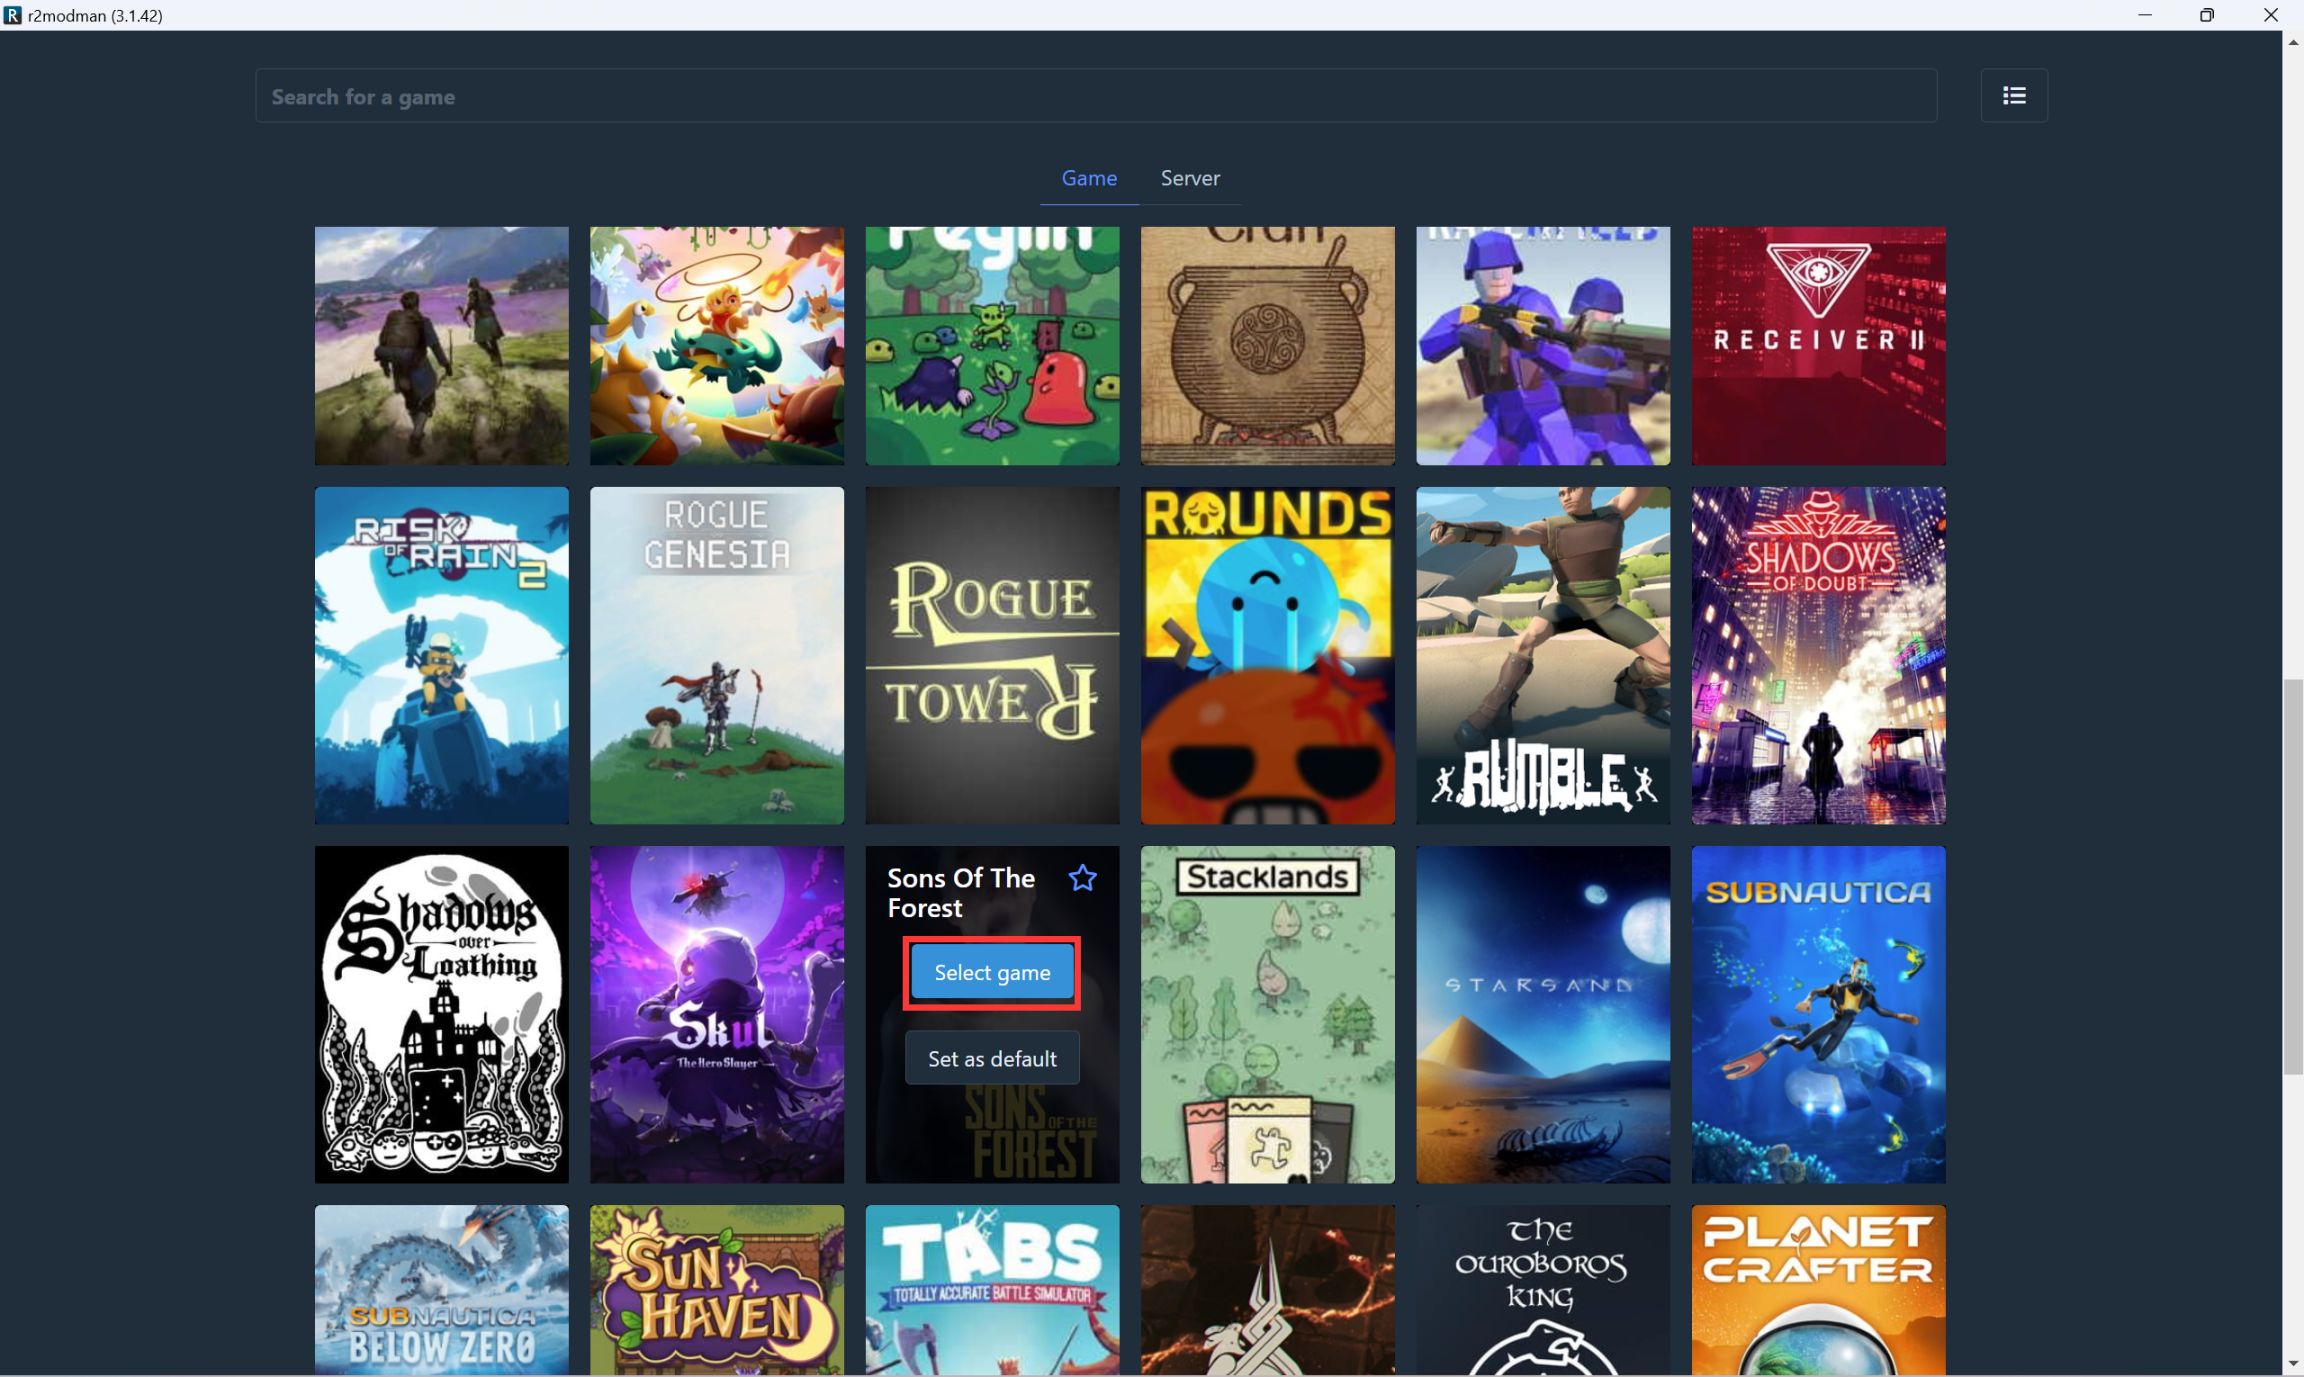Toggle list view icon button
The height and width of the screenshot is (1377, 2304).
[2014, 95]
